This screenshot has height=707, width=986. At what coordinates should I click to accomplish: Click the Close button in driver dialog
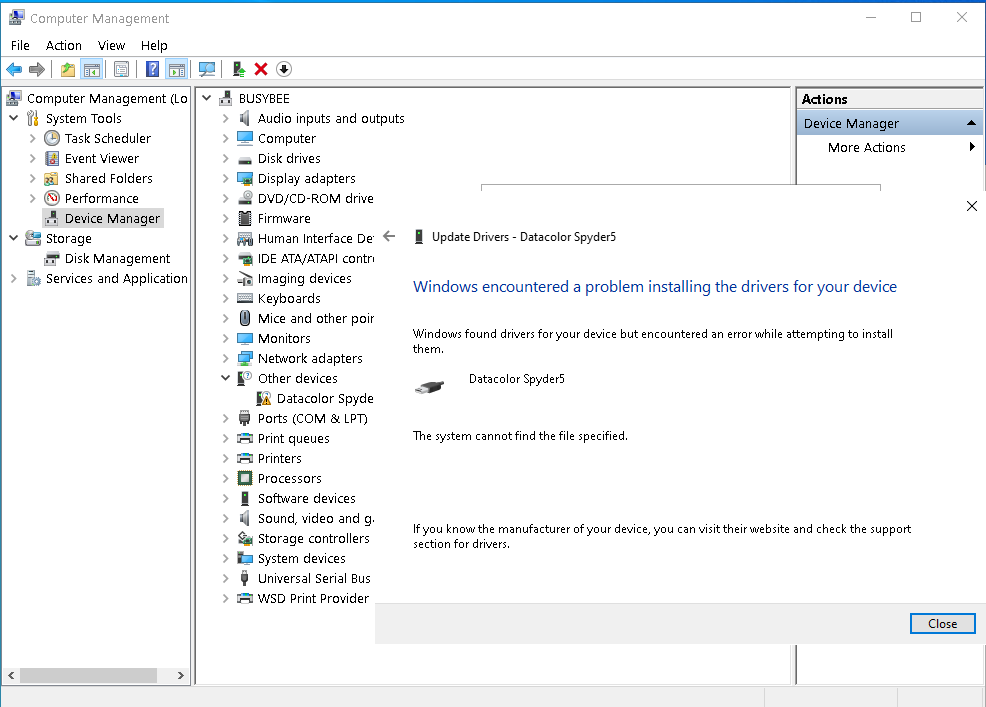(942, 623)
